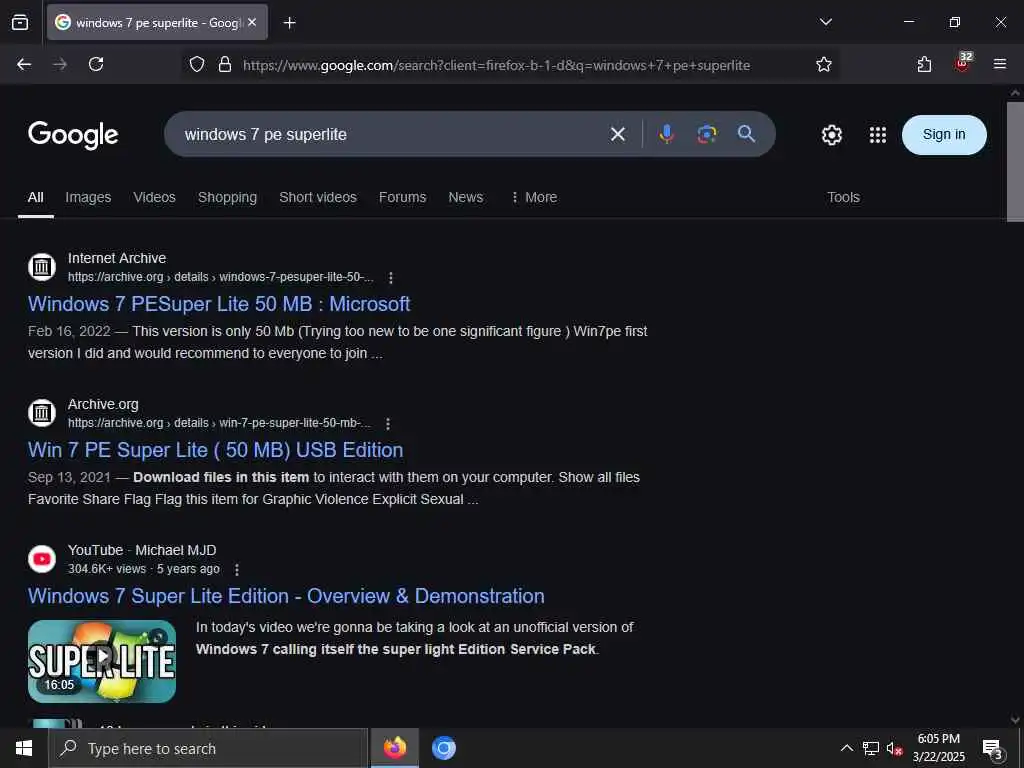Screen dimensions: 1024x768
Task: Clear the search query with the X
Action: [x=617, y=135]
